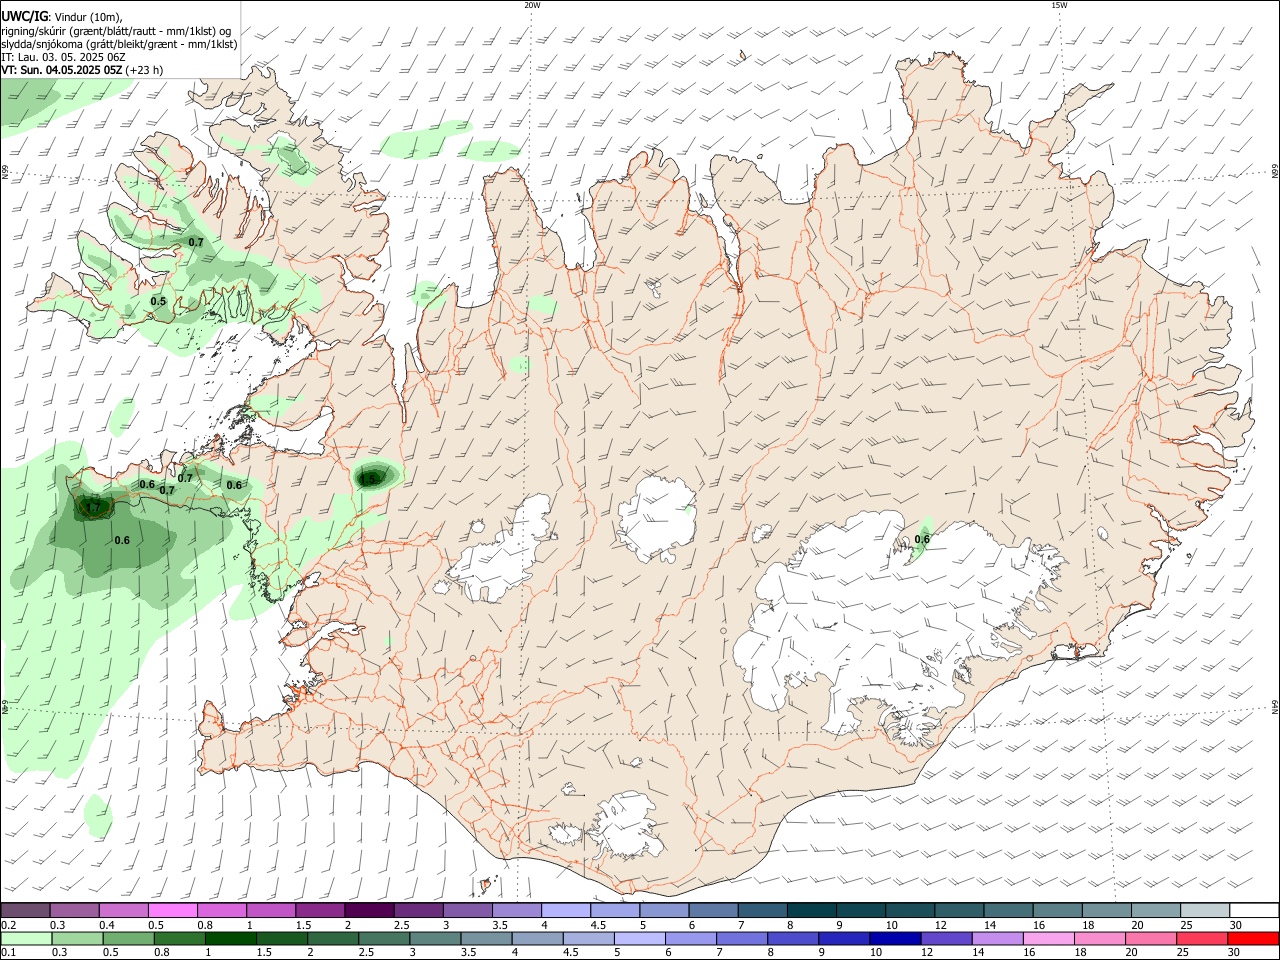This screenshot has width=1280, height=960.
Task: Click the UWC/IG title text
Action: [23, 16]
